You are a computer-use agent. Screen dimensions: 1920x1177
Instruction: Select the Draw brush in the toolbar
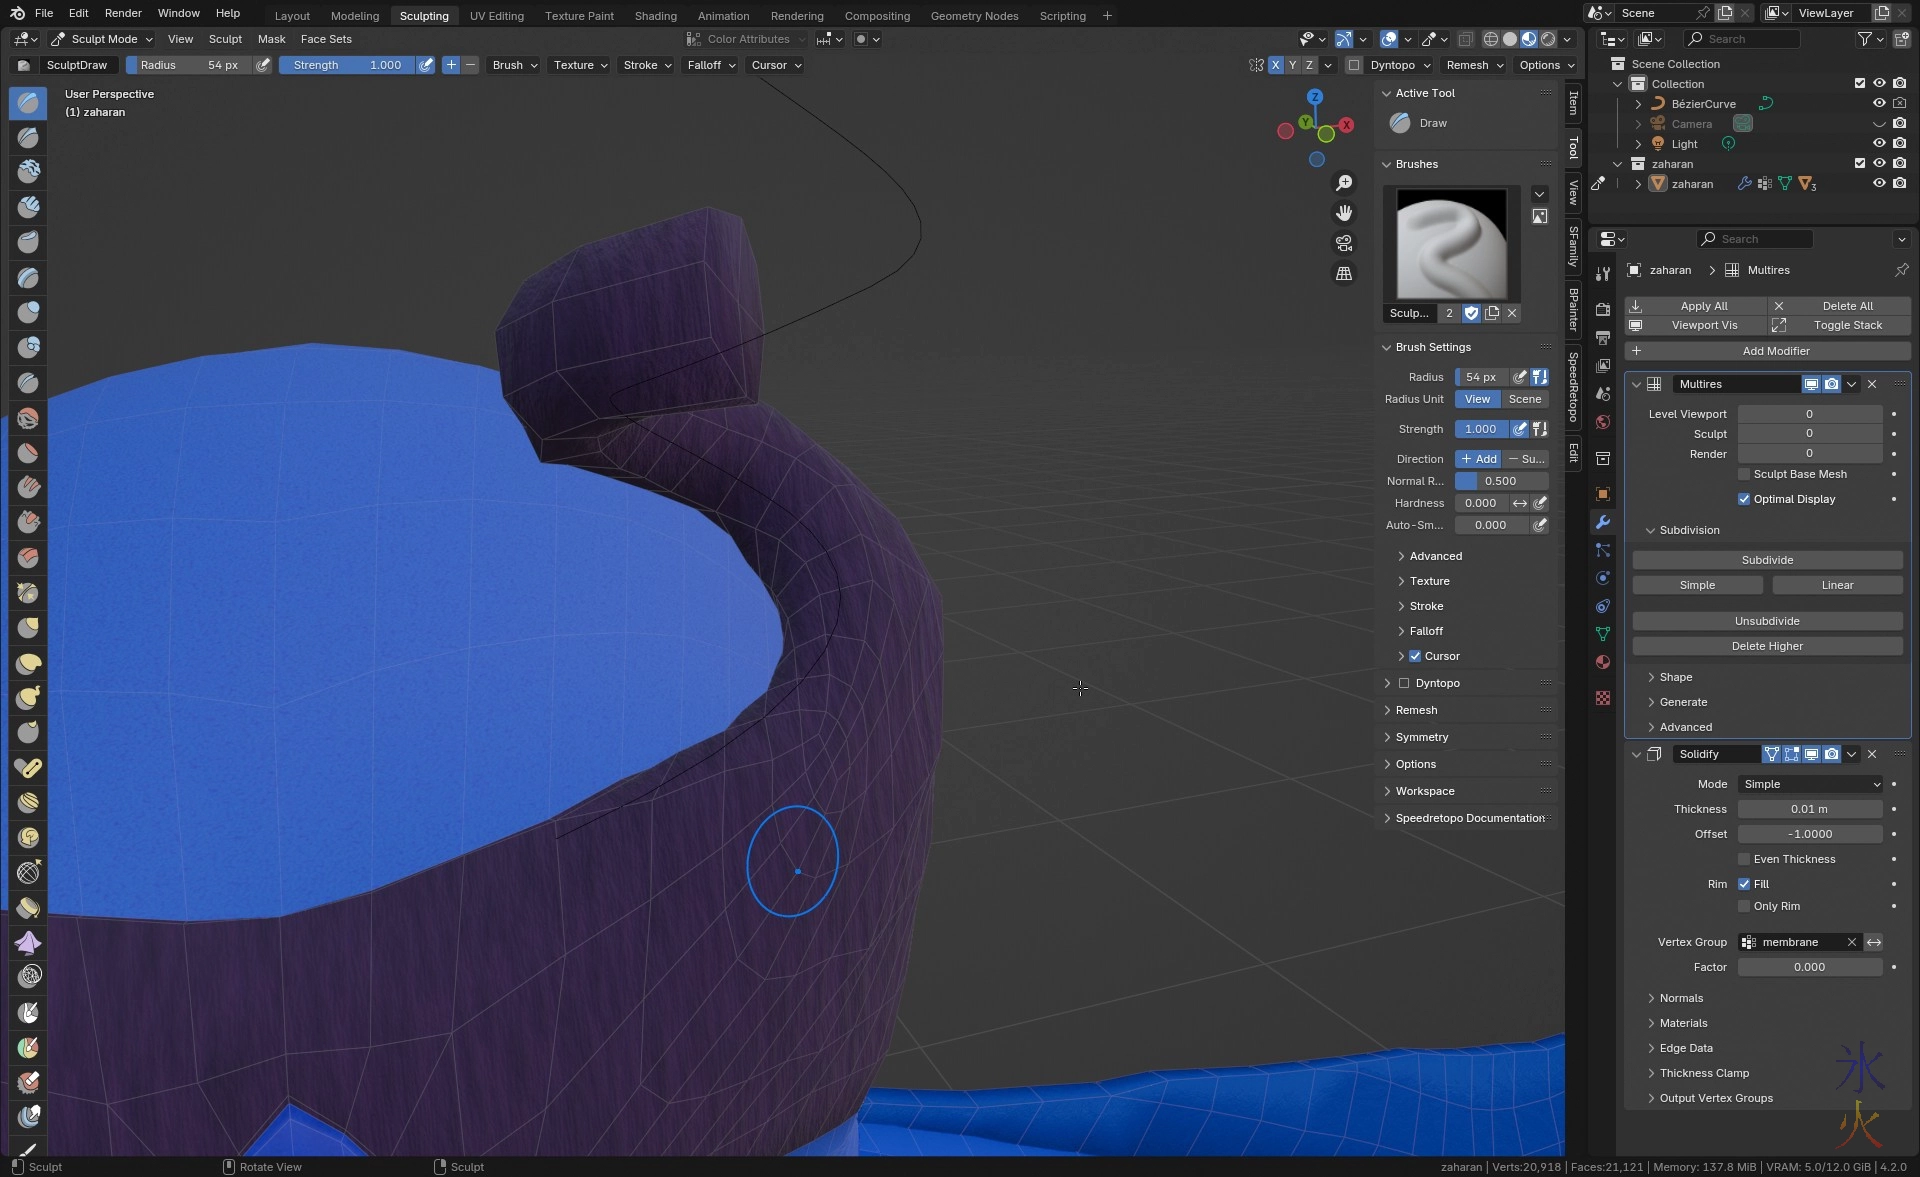pos(28,102)
